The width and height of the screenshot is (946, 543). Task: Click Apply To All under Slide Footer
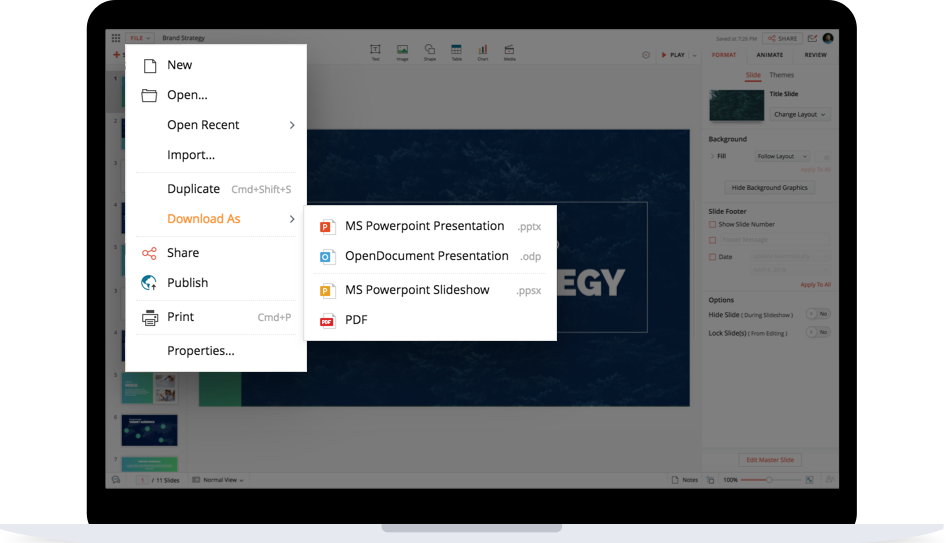pyautogui.click(x=815, y=285)
